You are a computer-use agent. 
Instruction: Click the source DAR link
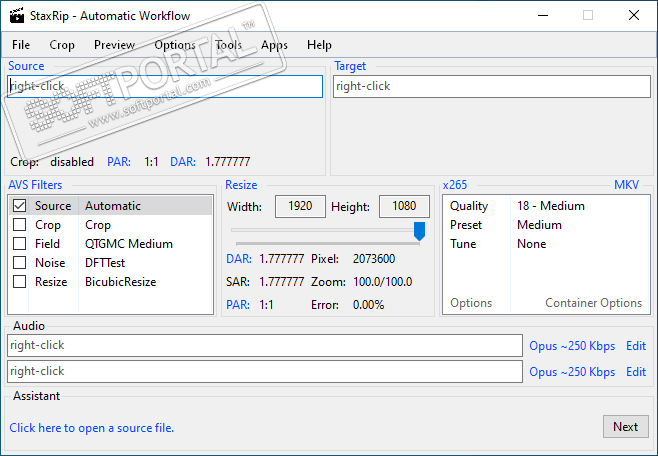click(x=183, y=162)
